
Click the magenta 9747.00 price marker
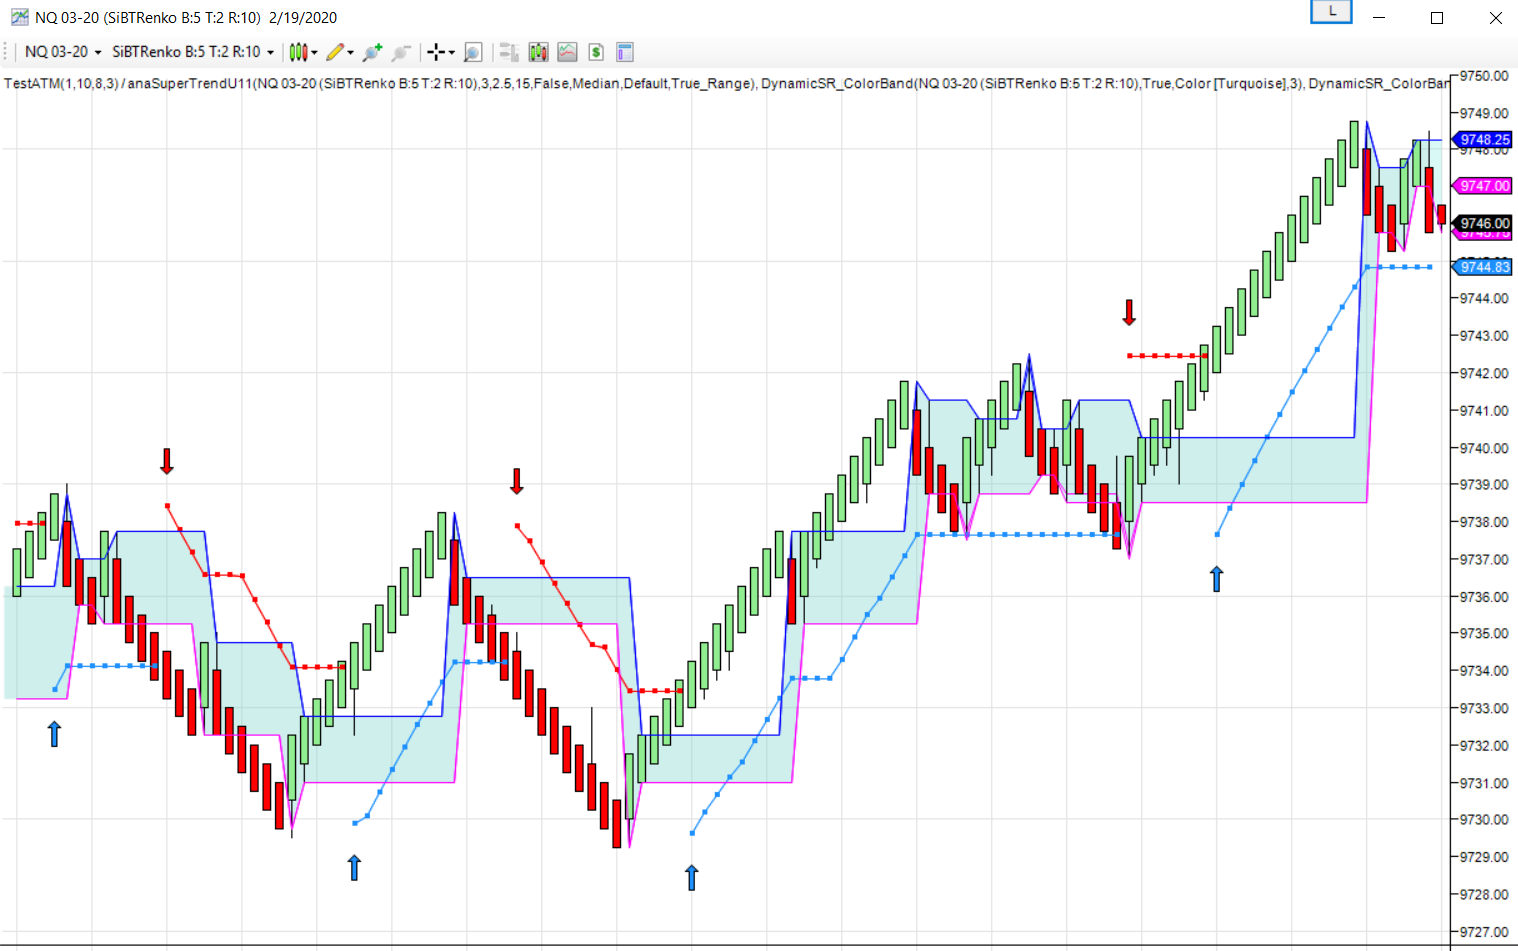coord(1483,186)
